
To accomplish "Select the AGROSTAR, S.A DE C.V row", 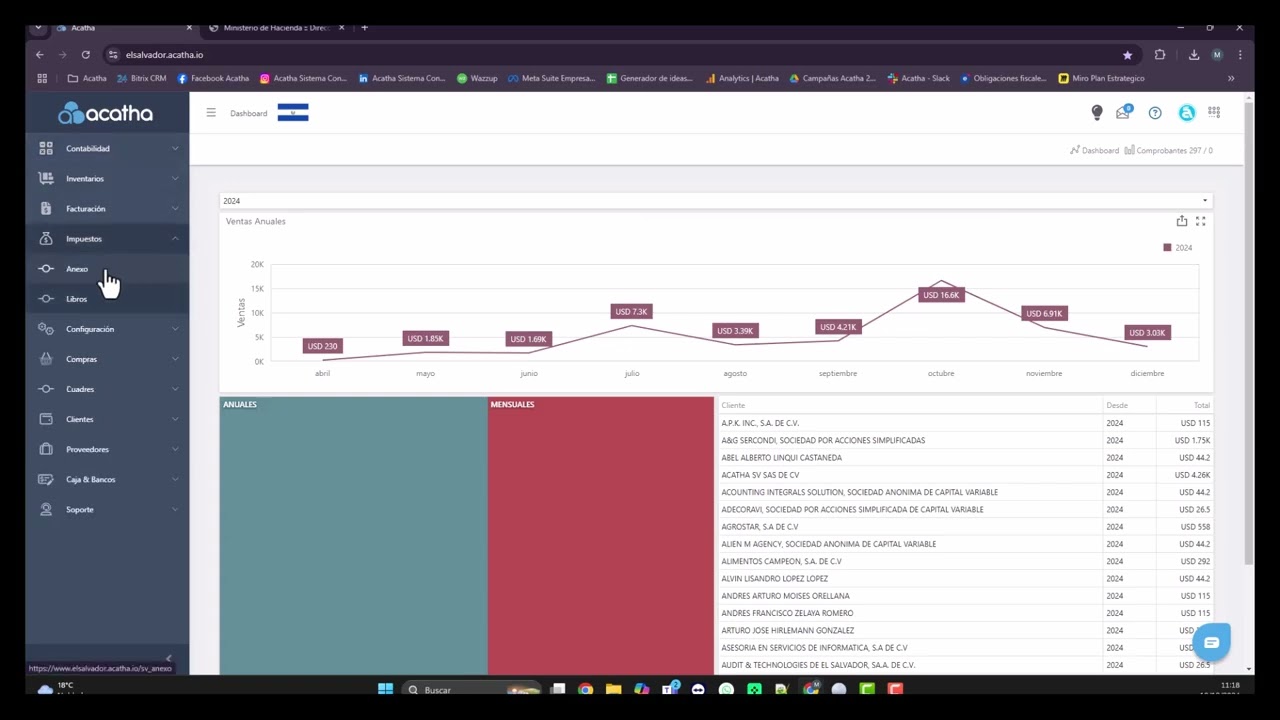I will [965, 527].
